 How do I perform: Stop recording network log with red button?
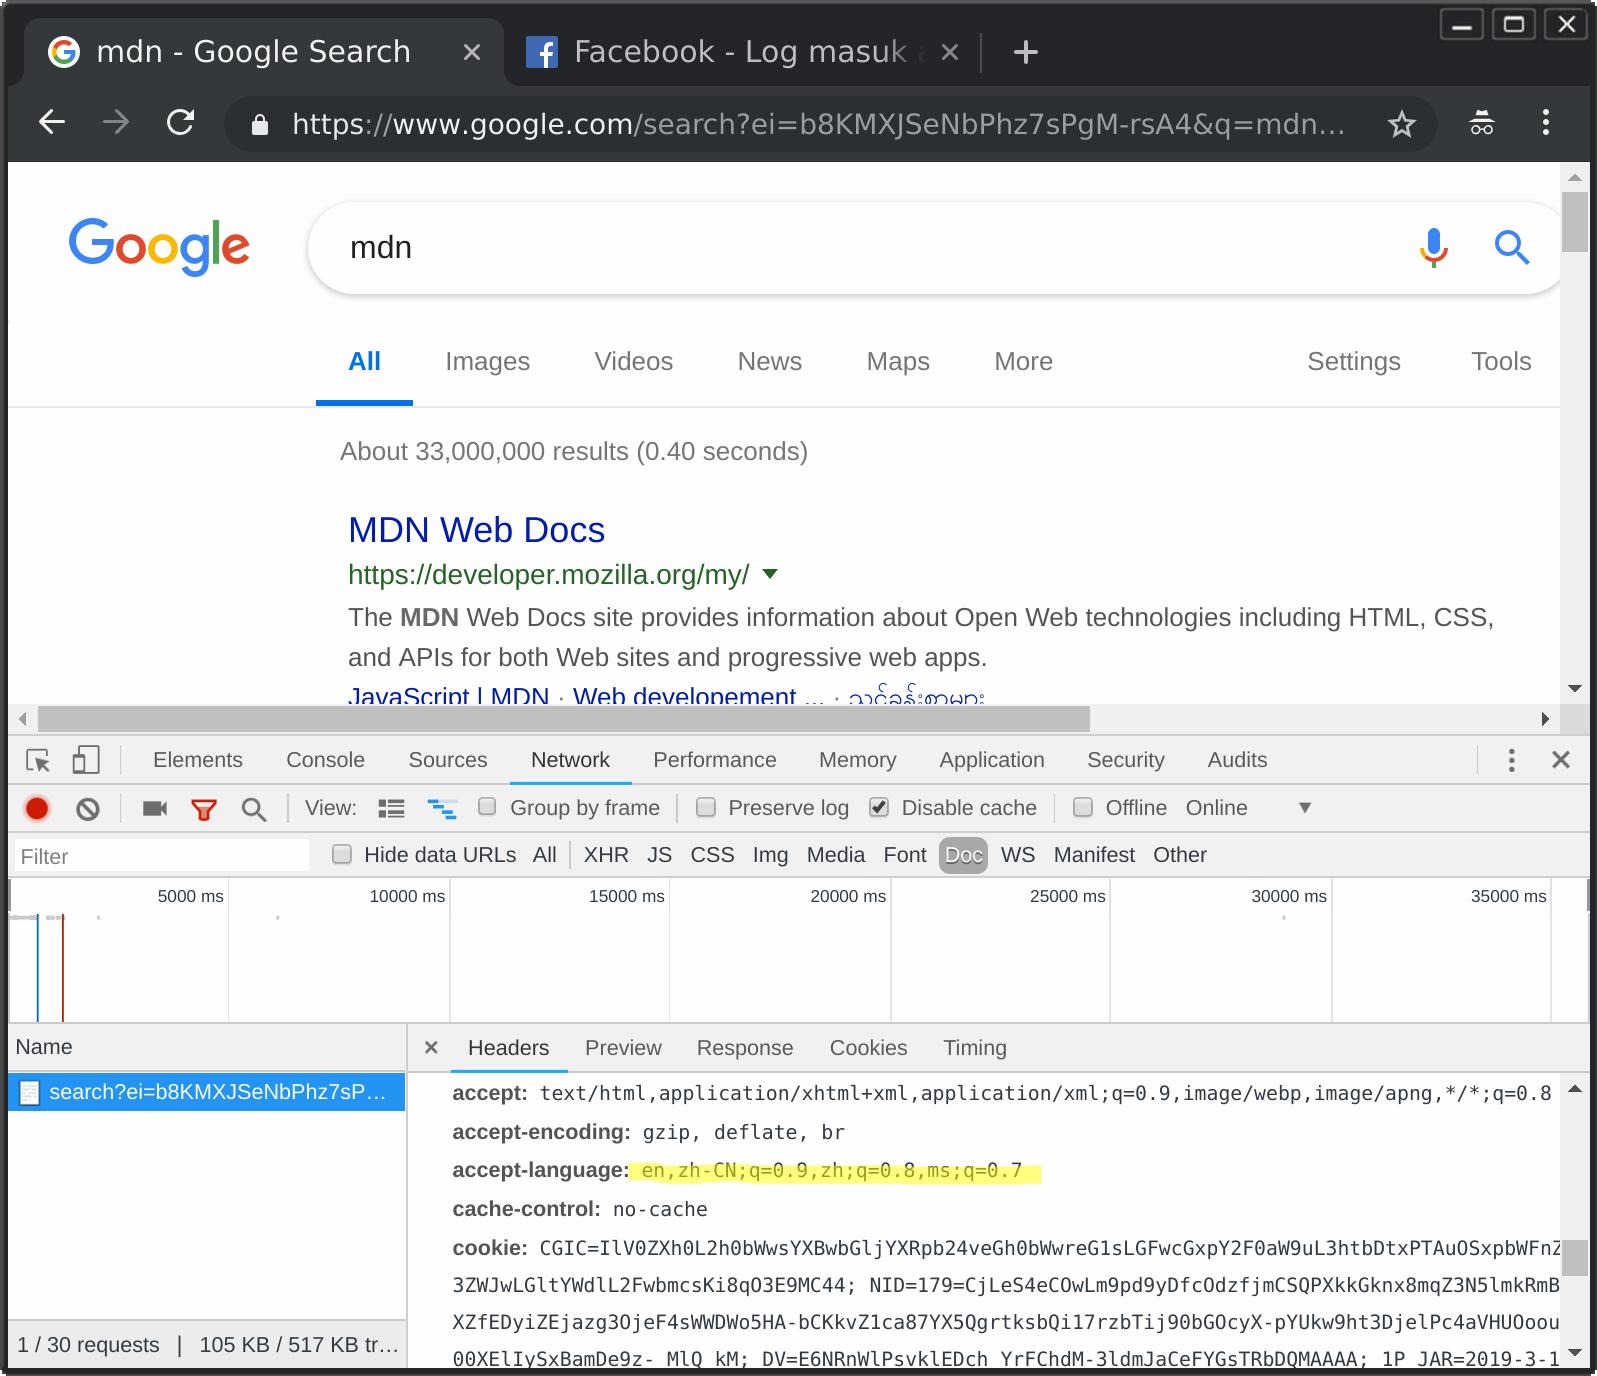[37, 808]
